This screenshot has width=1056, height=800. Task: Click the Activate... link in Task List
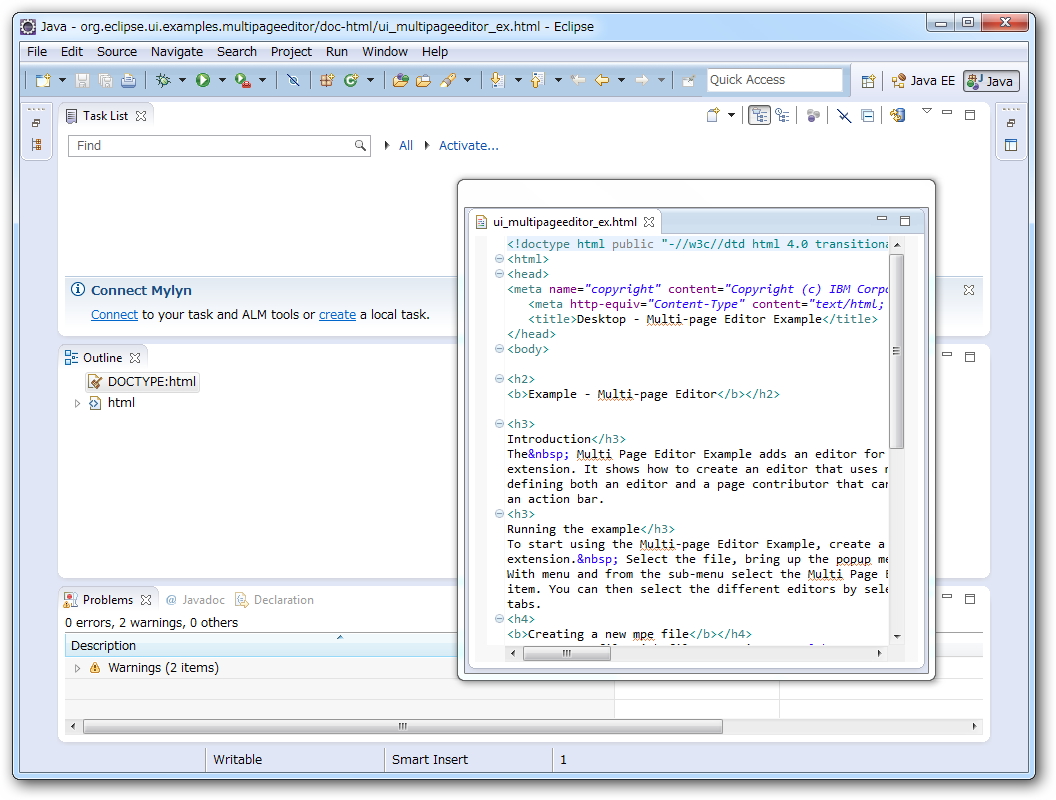(x=468, y=146)
